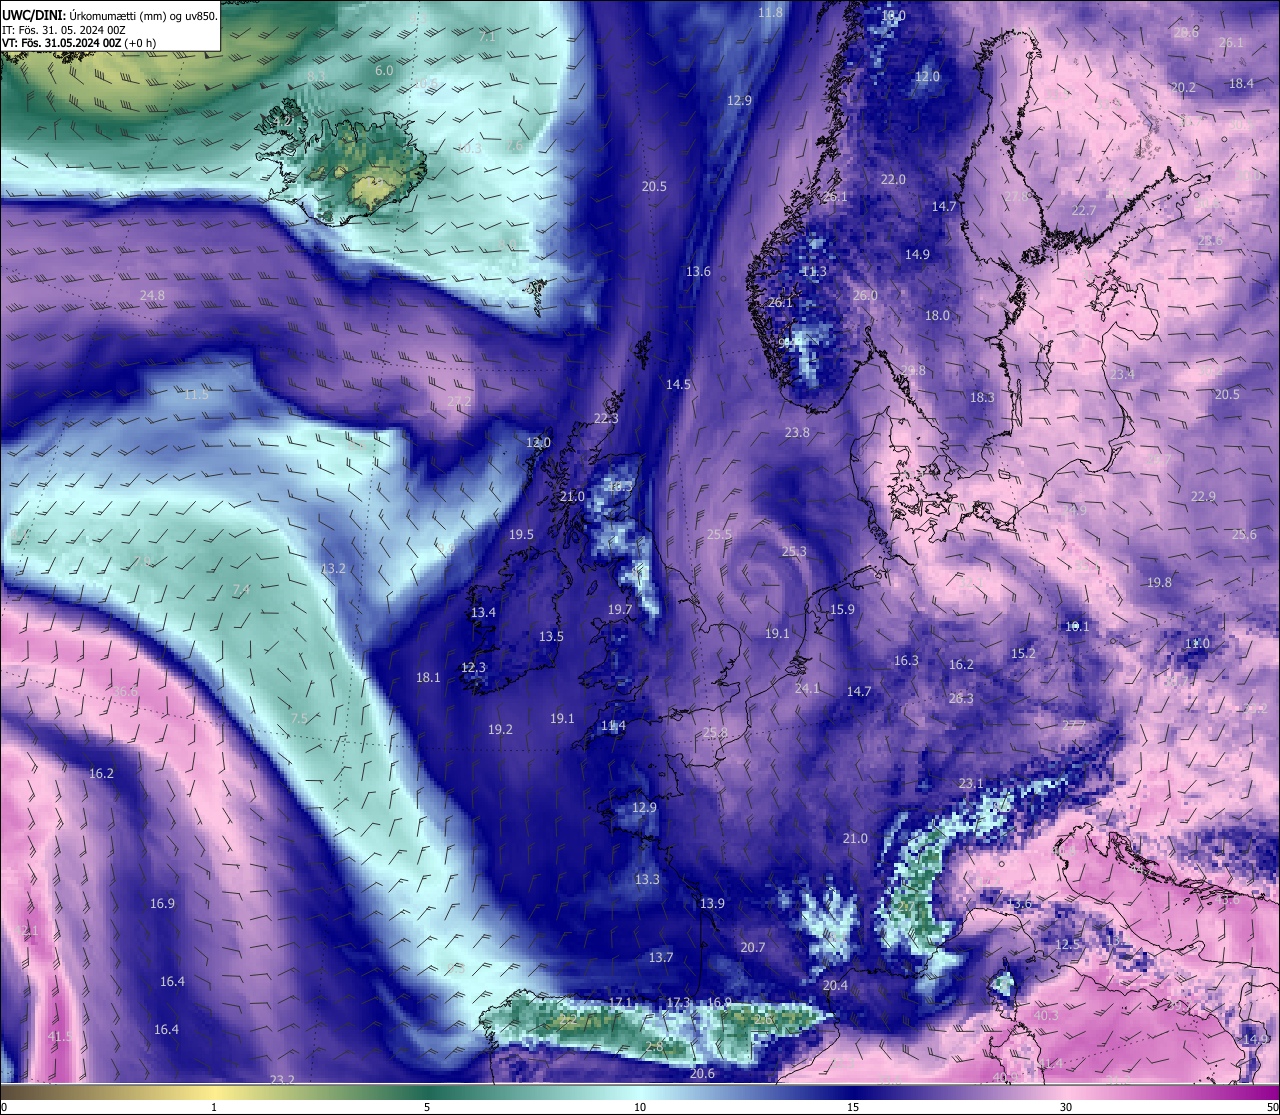
Task: Click the 19.7 value label
Action: click(x=620, y=609)
